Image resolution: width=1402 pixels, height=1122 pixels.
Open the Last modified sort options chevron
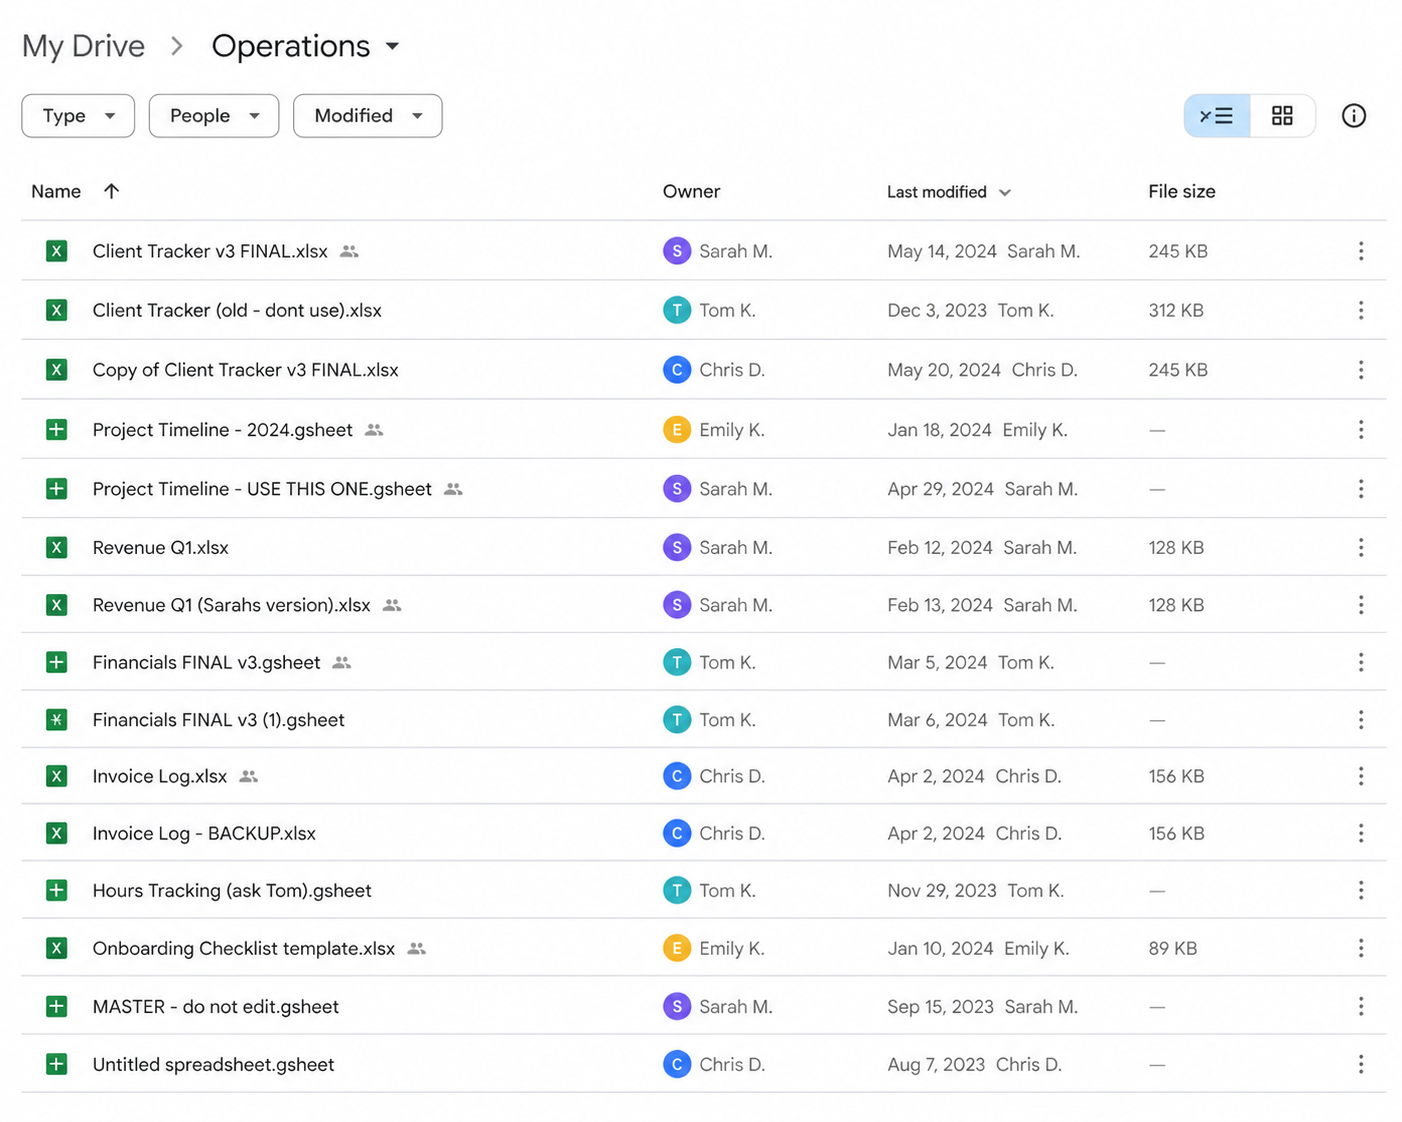(1005, 192)
